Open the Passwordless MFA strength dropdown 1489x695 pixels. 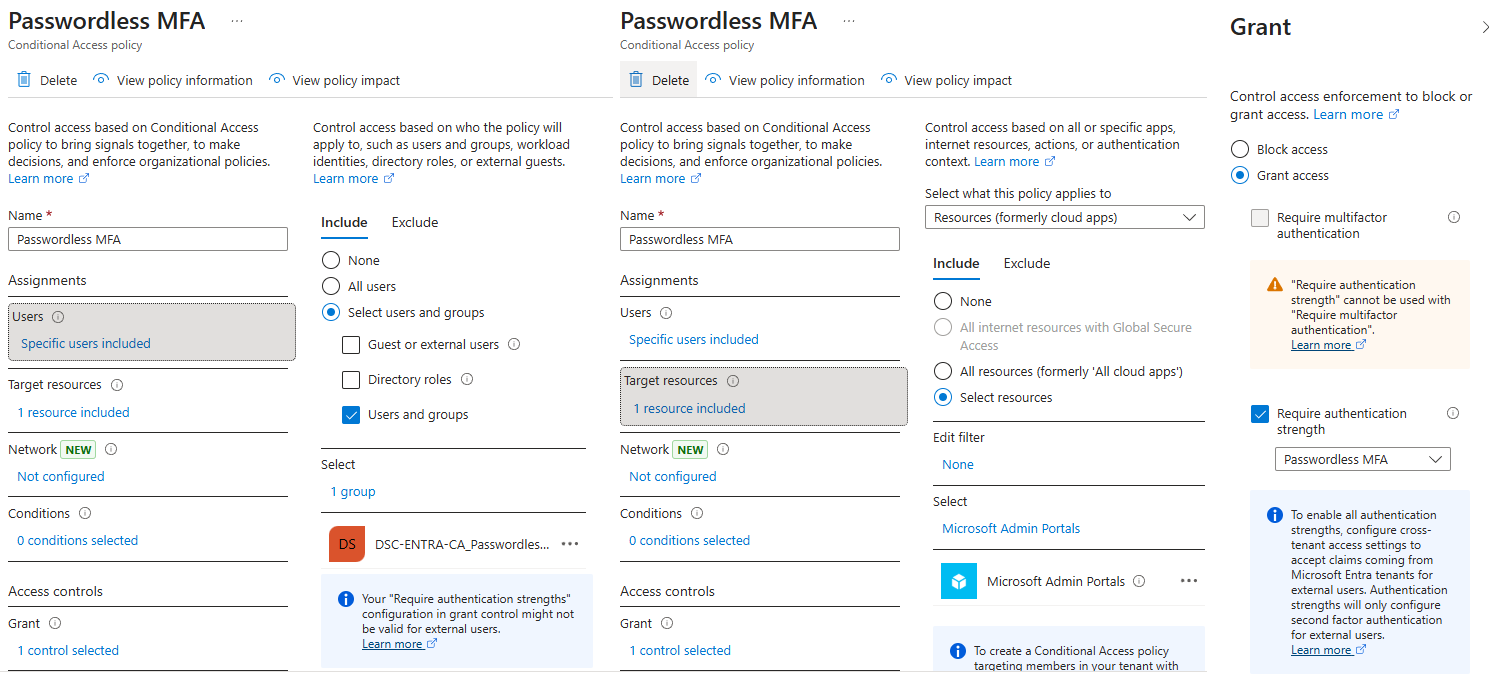coord(1362,459)
